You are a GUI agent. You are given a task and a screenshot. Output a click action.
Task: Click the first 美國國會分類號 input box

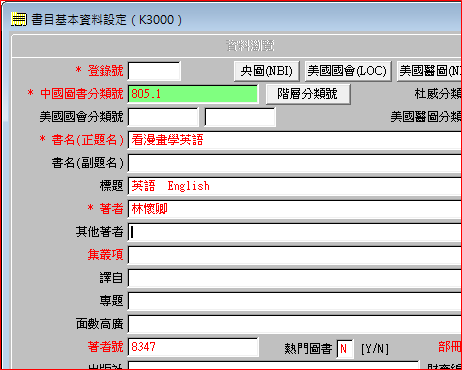point(163,117)
